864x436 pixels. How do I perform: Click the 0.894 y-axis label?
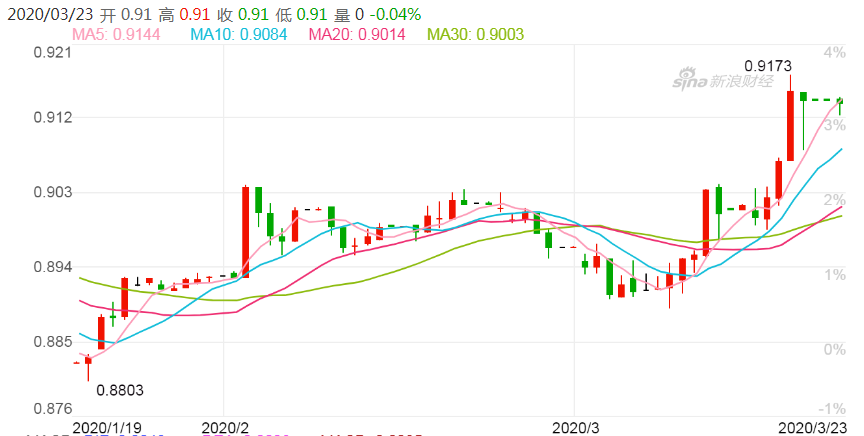53,267
